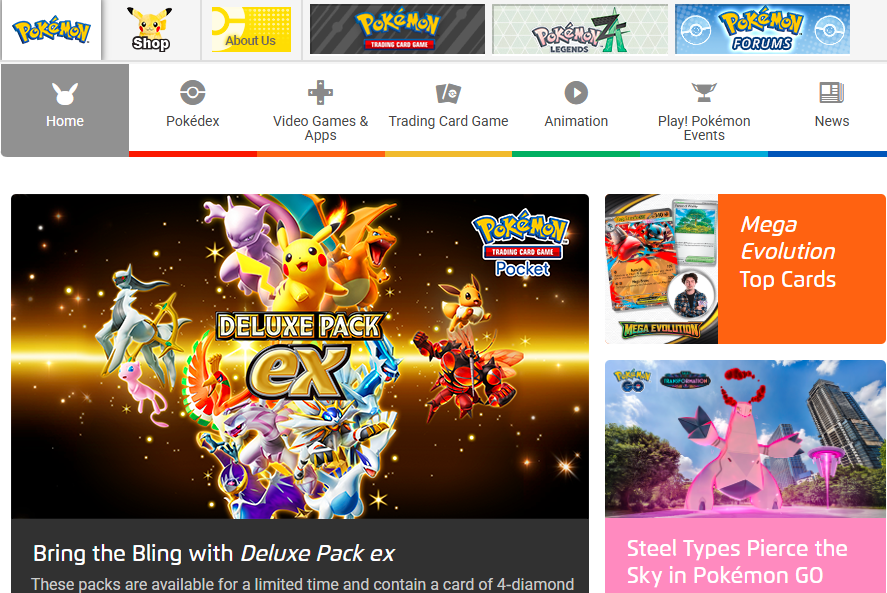Go to the Home tab
The image size is (887, 593).
tap(65, 110)
